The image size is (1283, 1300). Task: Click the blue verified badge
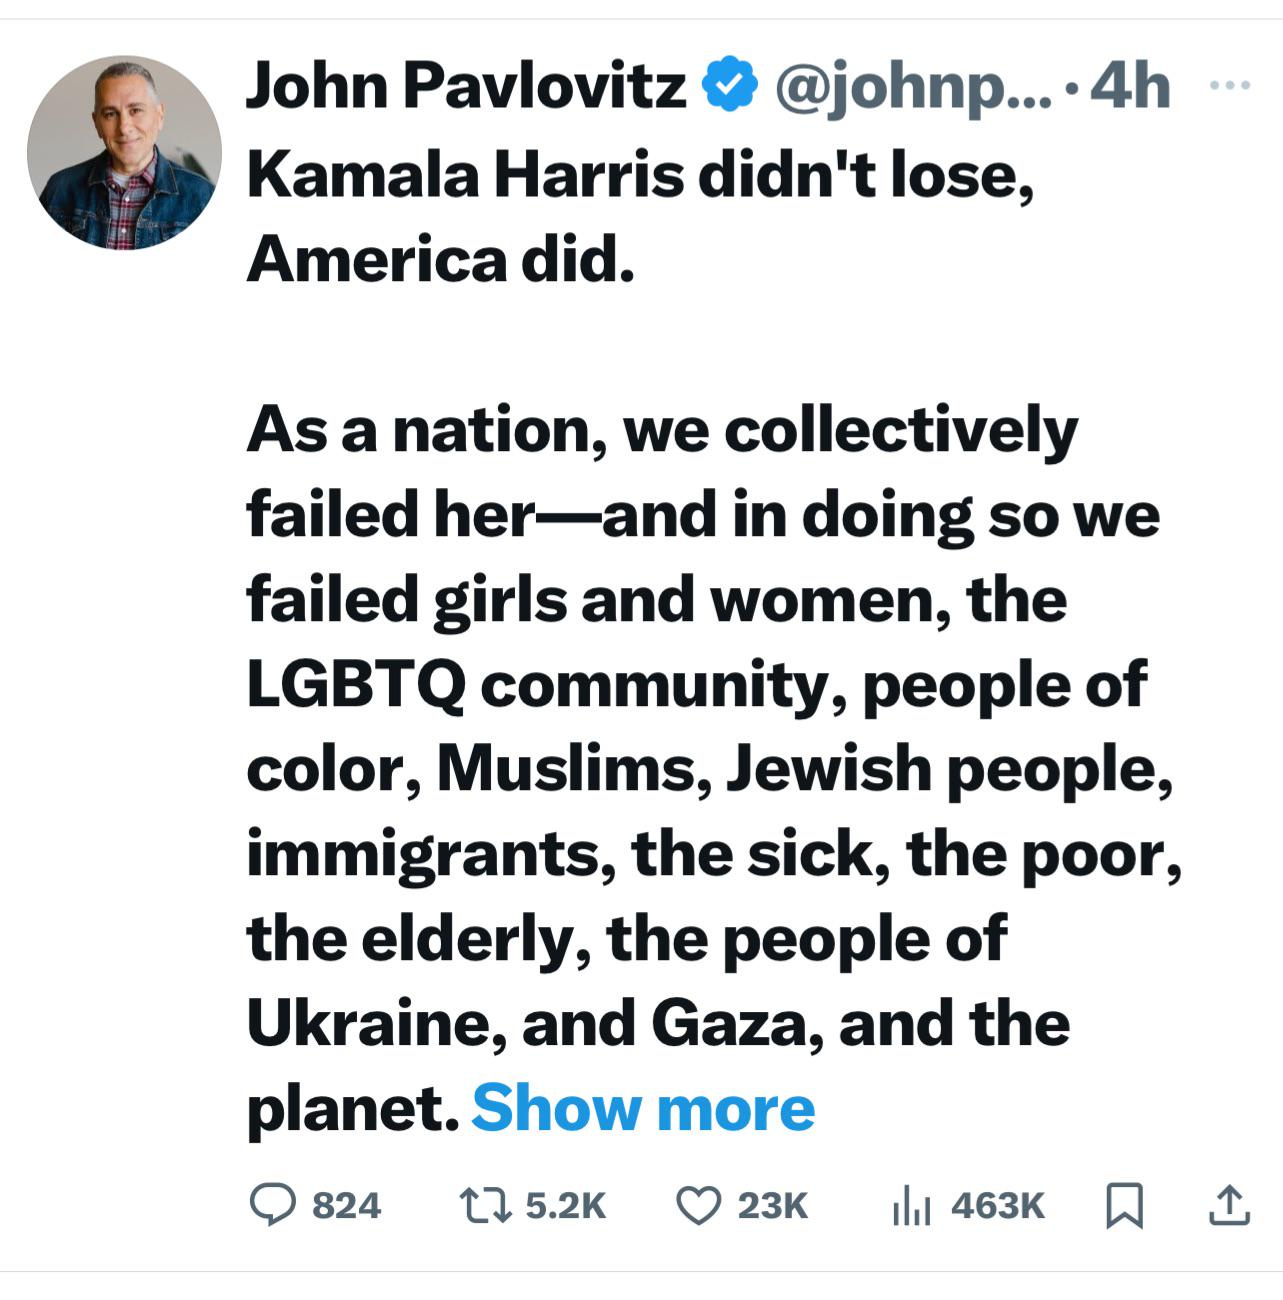click(x=730, y=85)
